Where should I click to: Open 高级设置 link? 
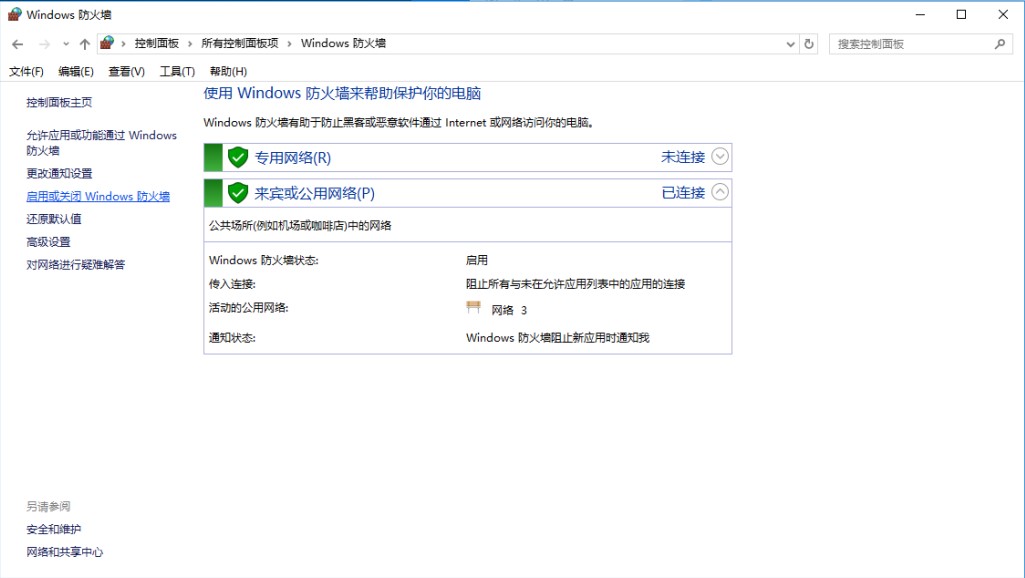(48, 242)
